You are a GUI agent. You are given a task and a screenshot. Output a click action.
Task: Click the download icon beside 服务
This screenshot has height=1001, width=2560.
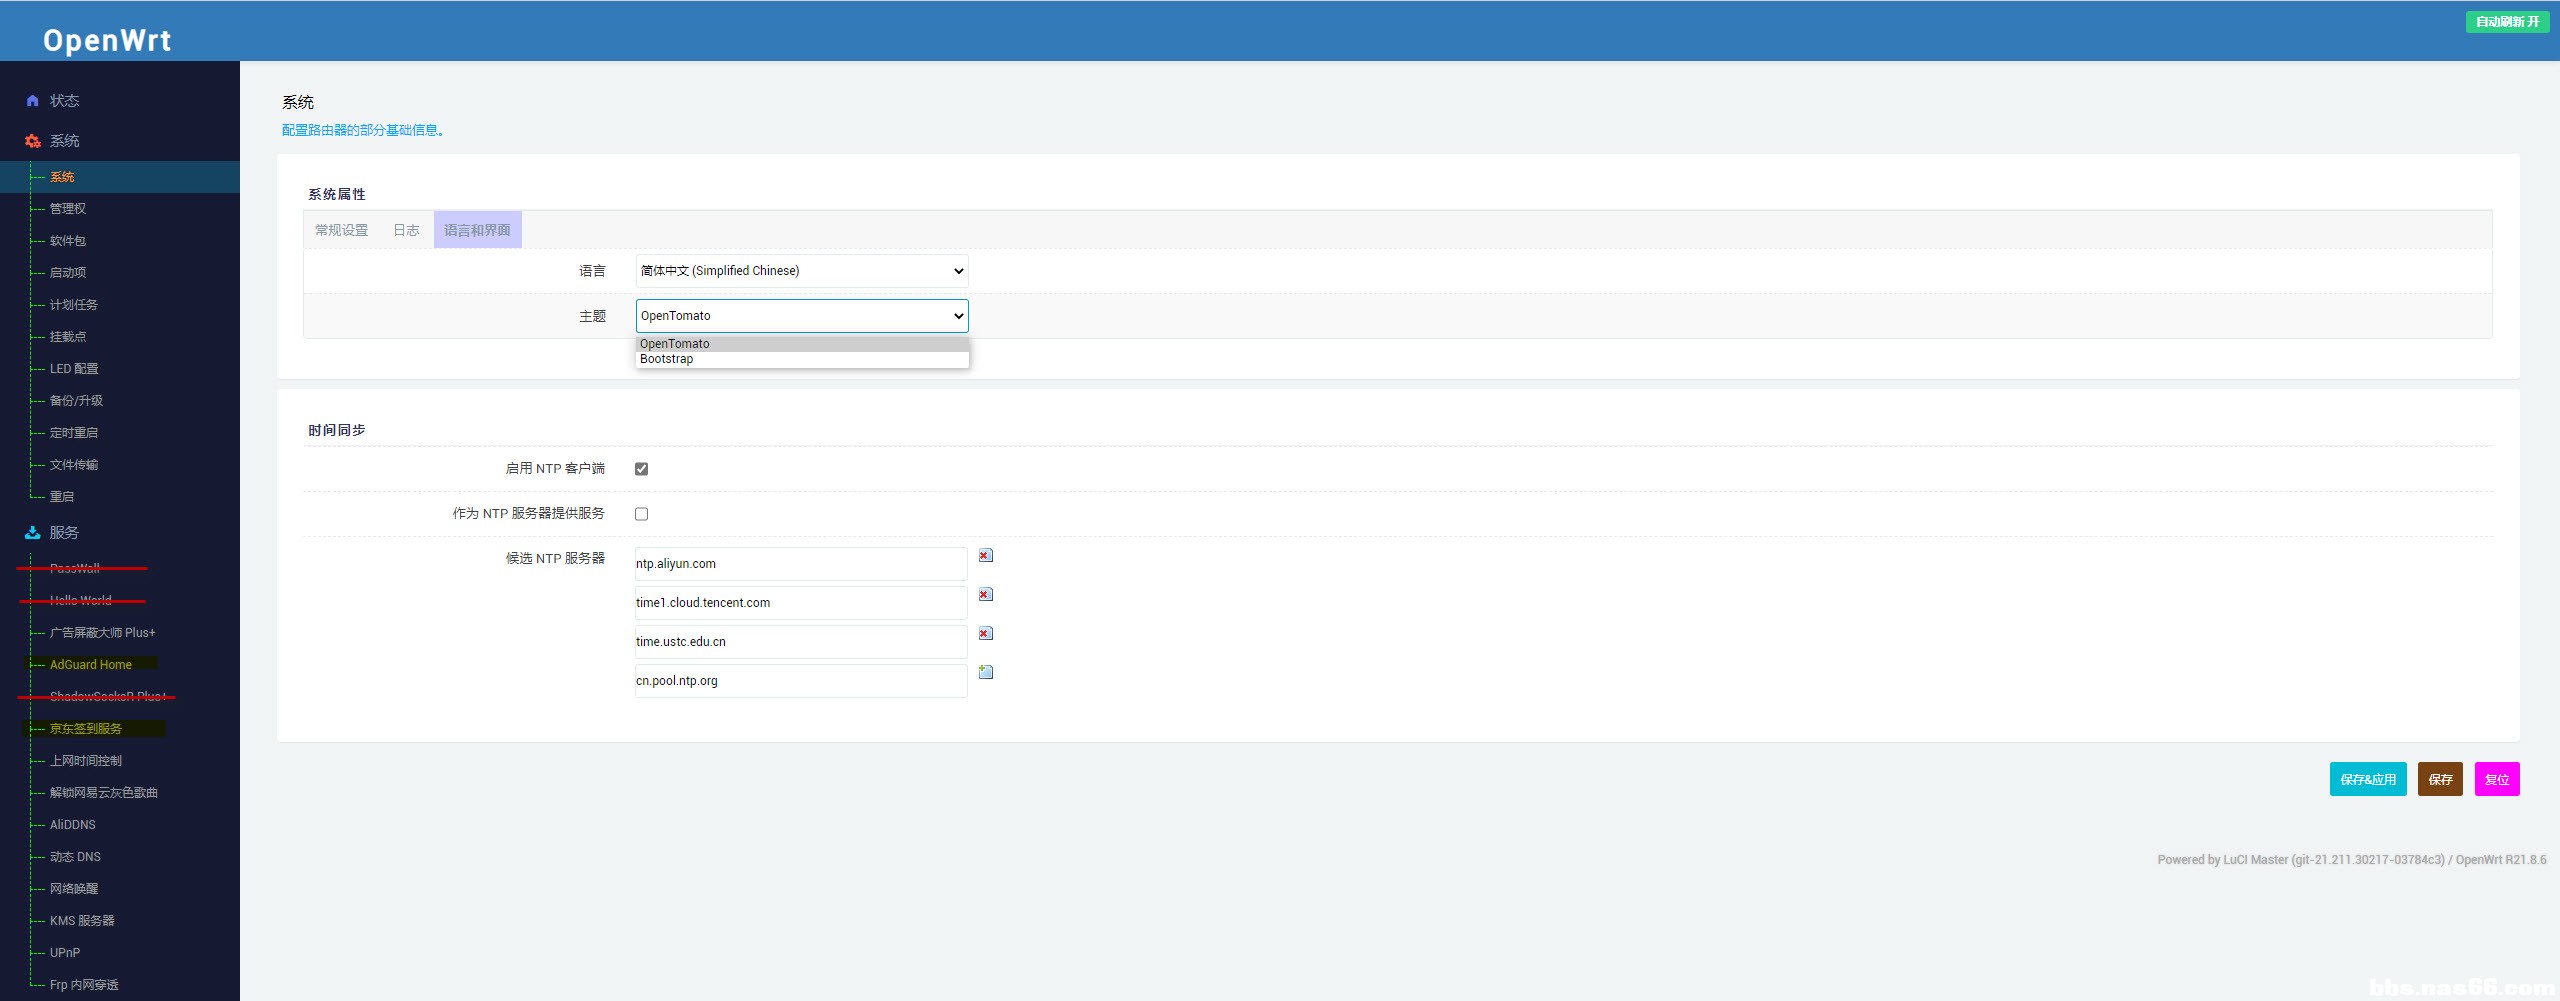[32, 533]
